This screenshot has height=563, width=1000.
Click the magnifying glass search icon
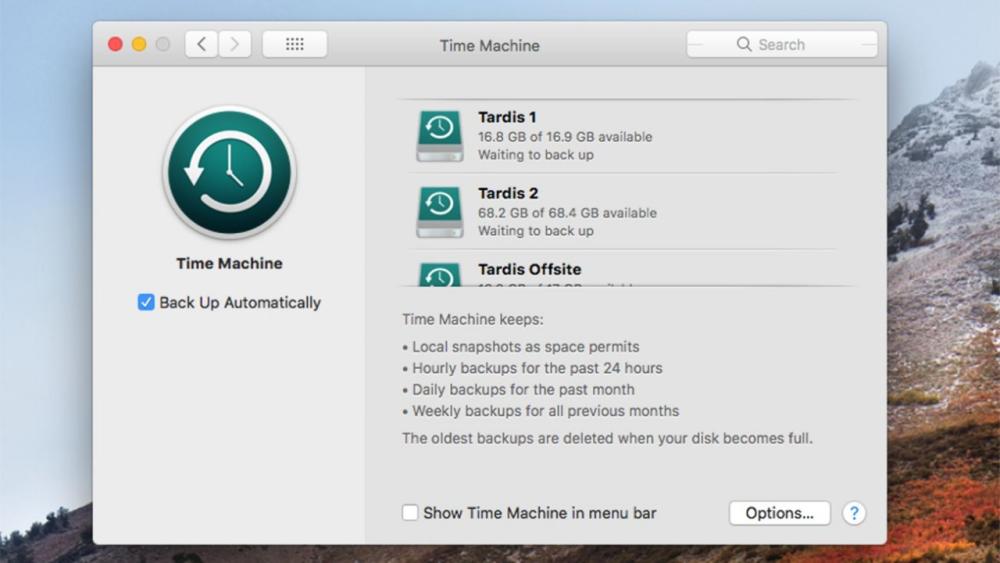pyautogui.click(x=744, y=44)
